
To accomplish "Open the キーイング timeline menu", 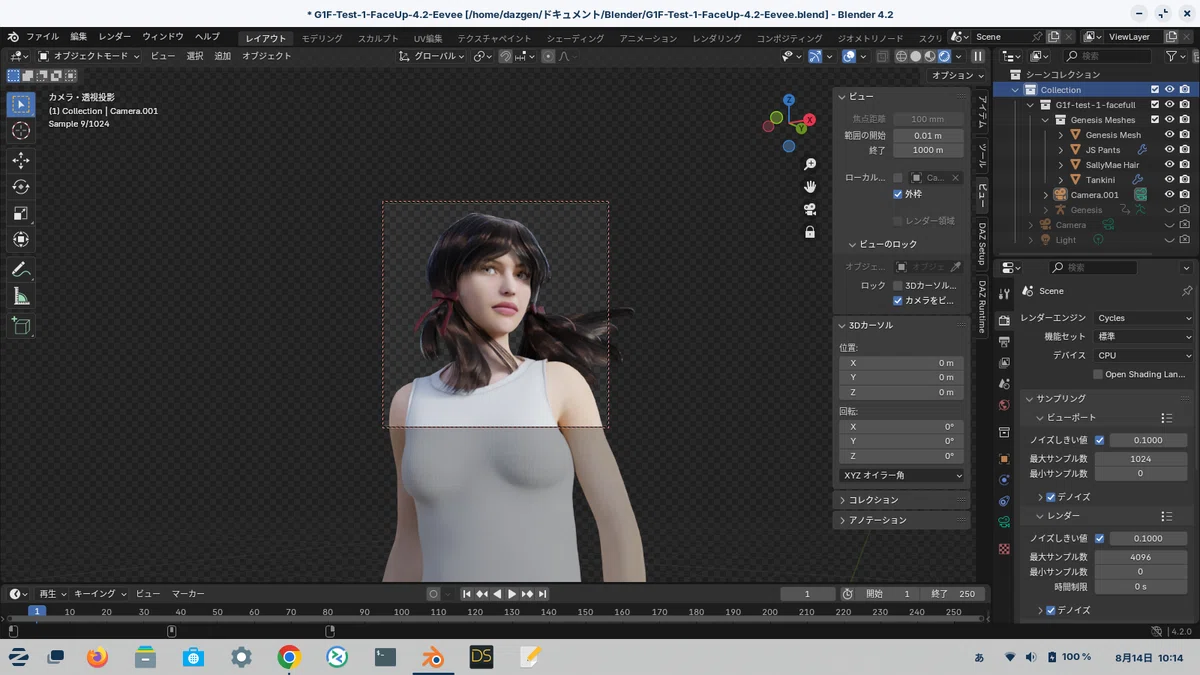I will (99, 594).
